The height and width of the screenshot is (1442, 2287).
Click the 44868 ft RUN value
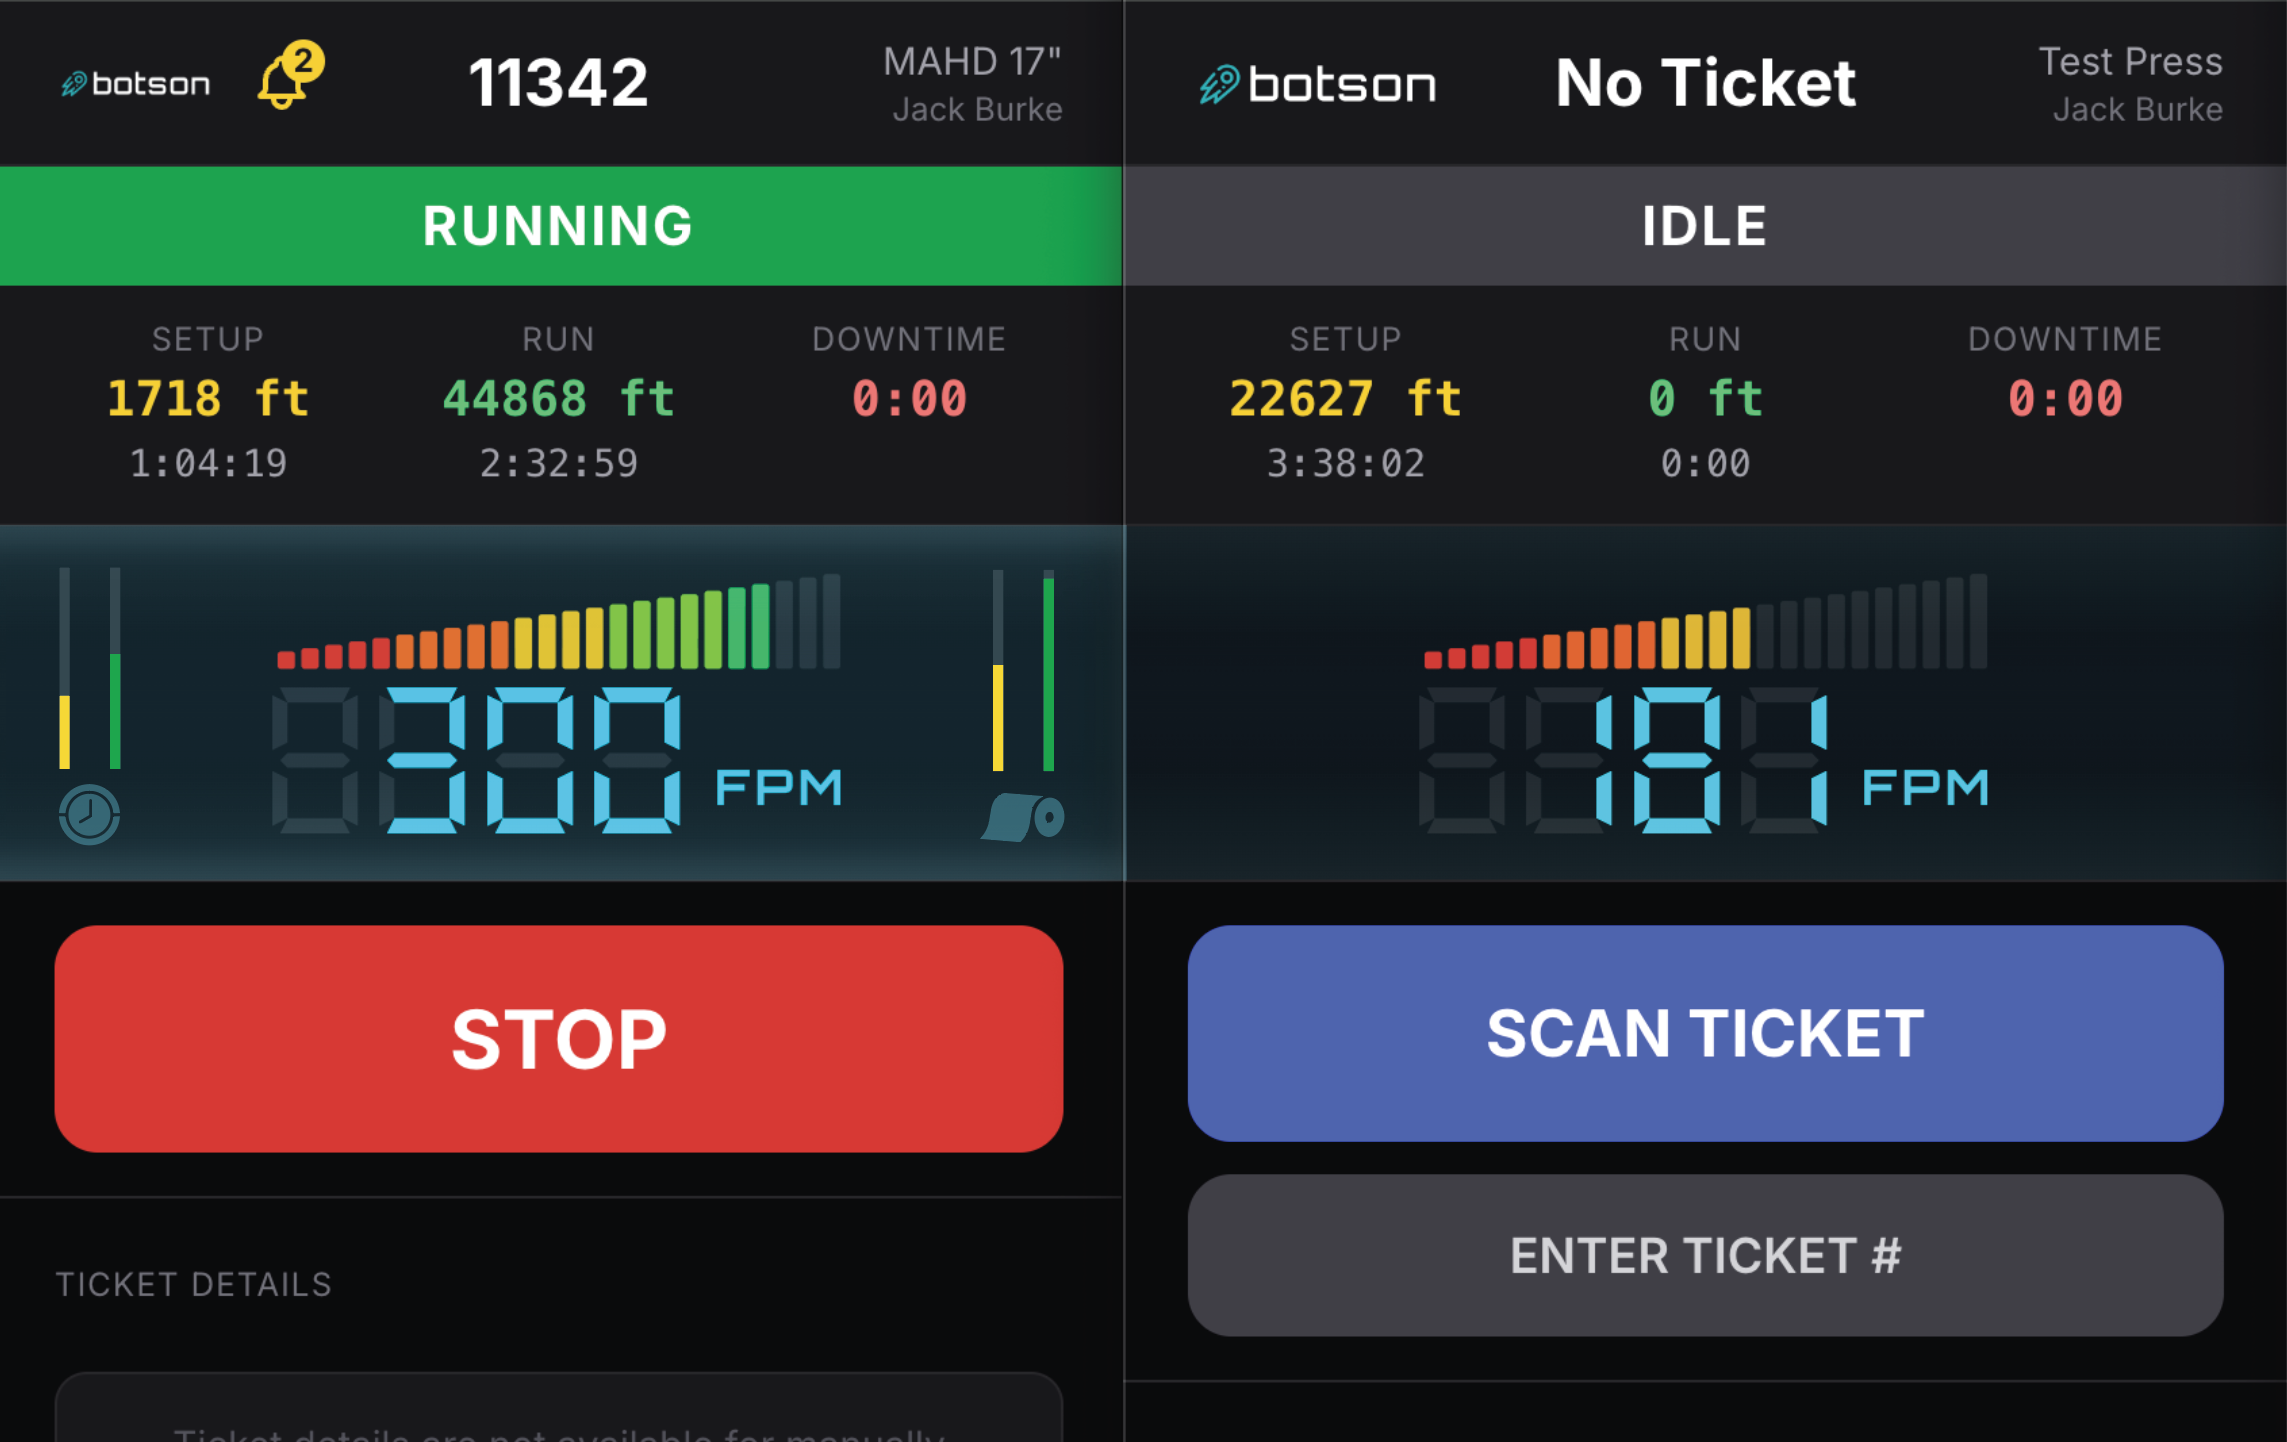558,399
